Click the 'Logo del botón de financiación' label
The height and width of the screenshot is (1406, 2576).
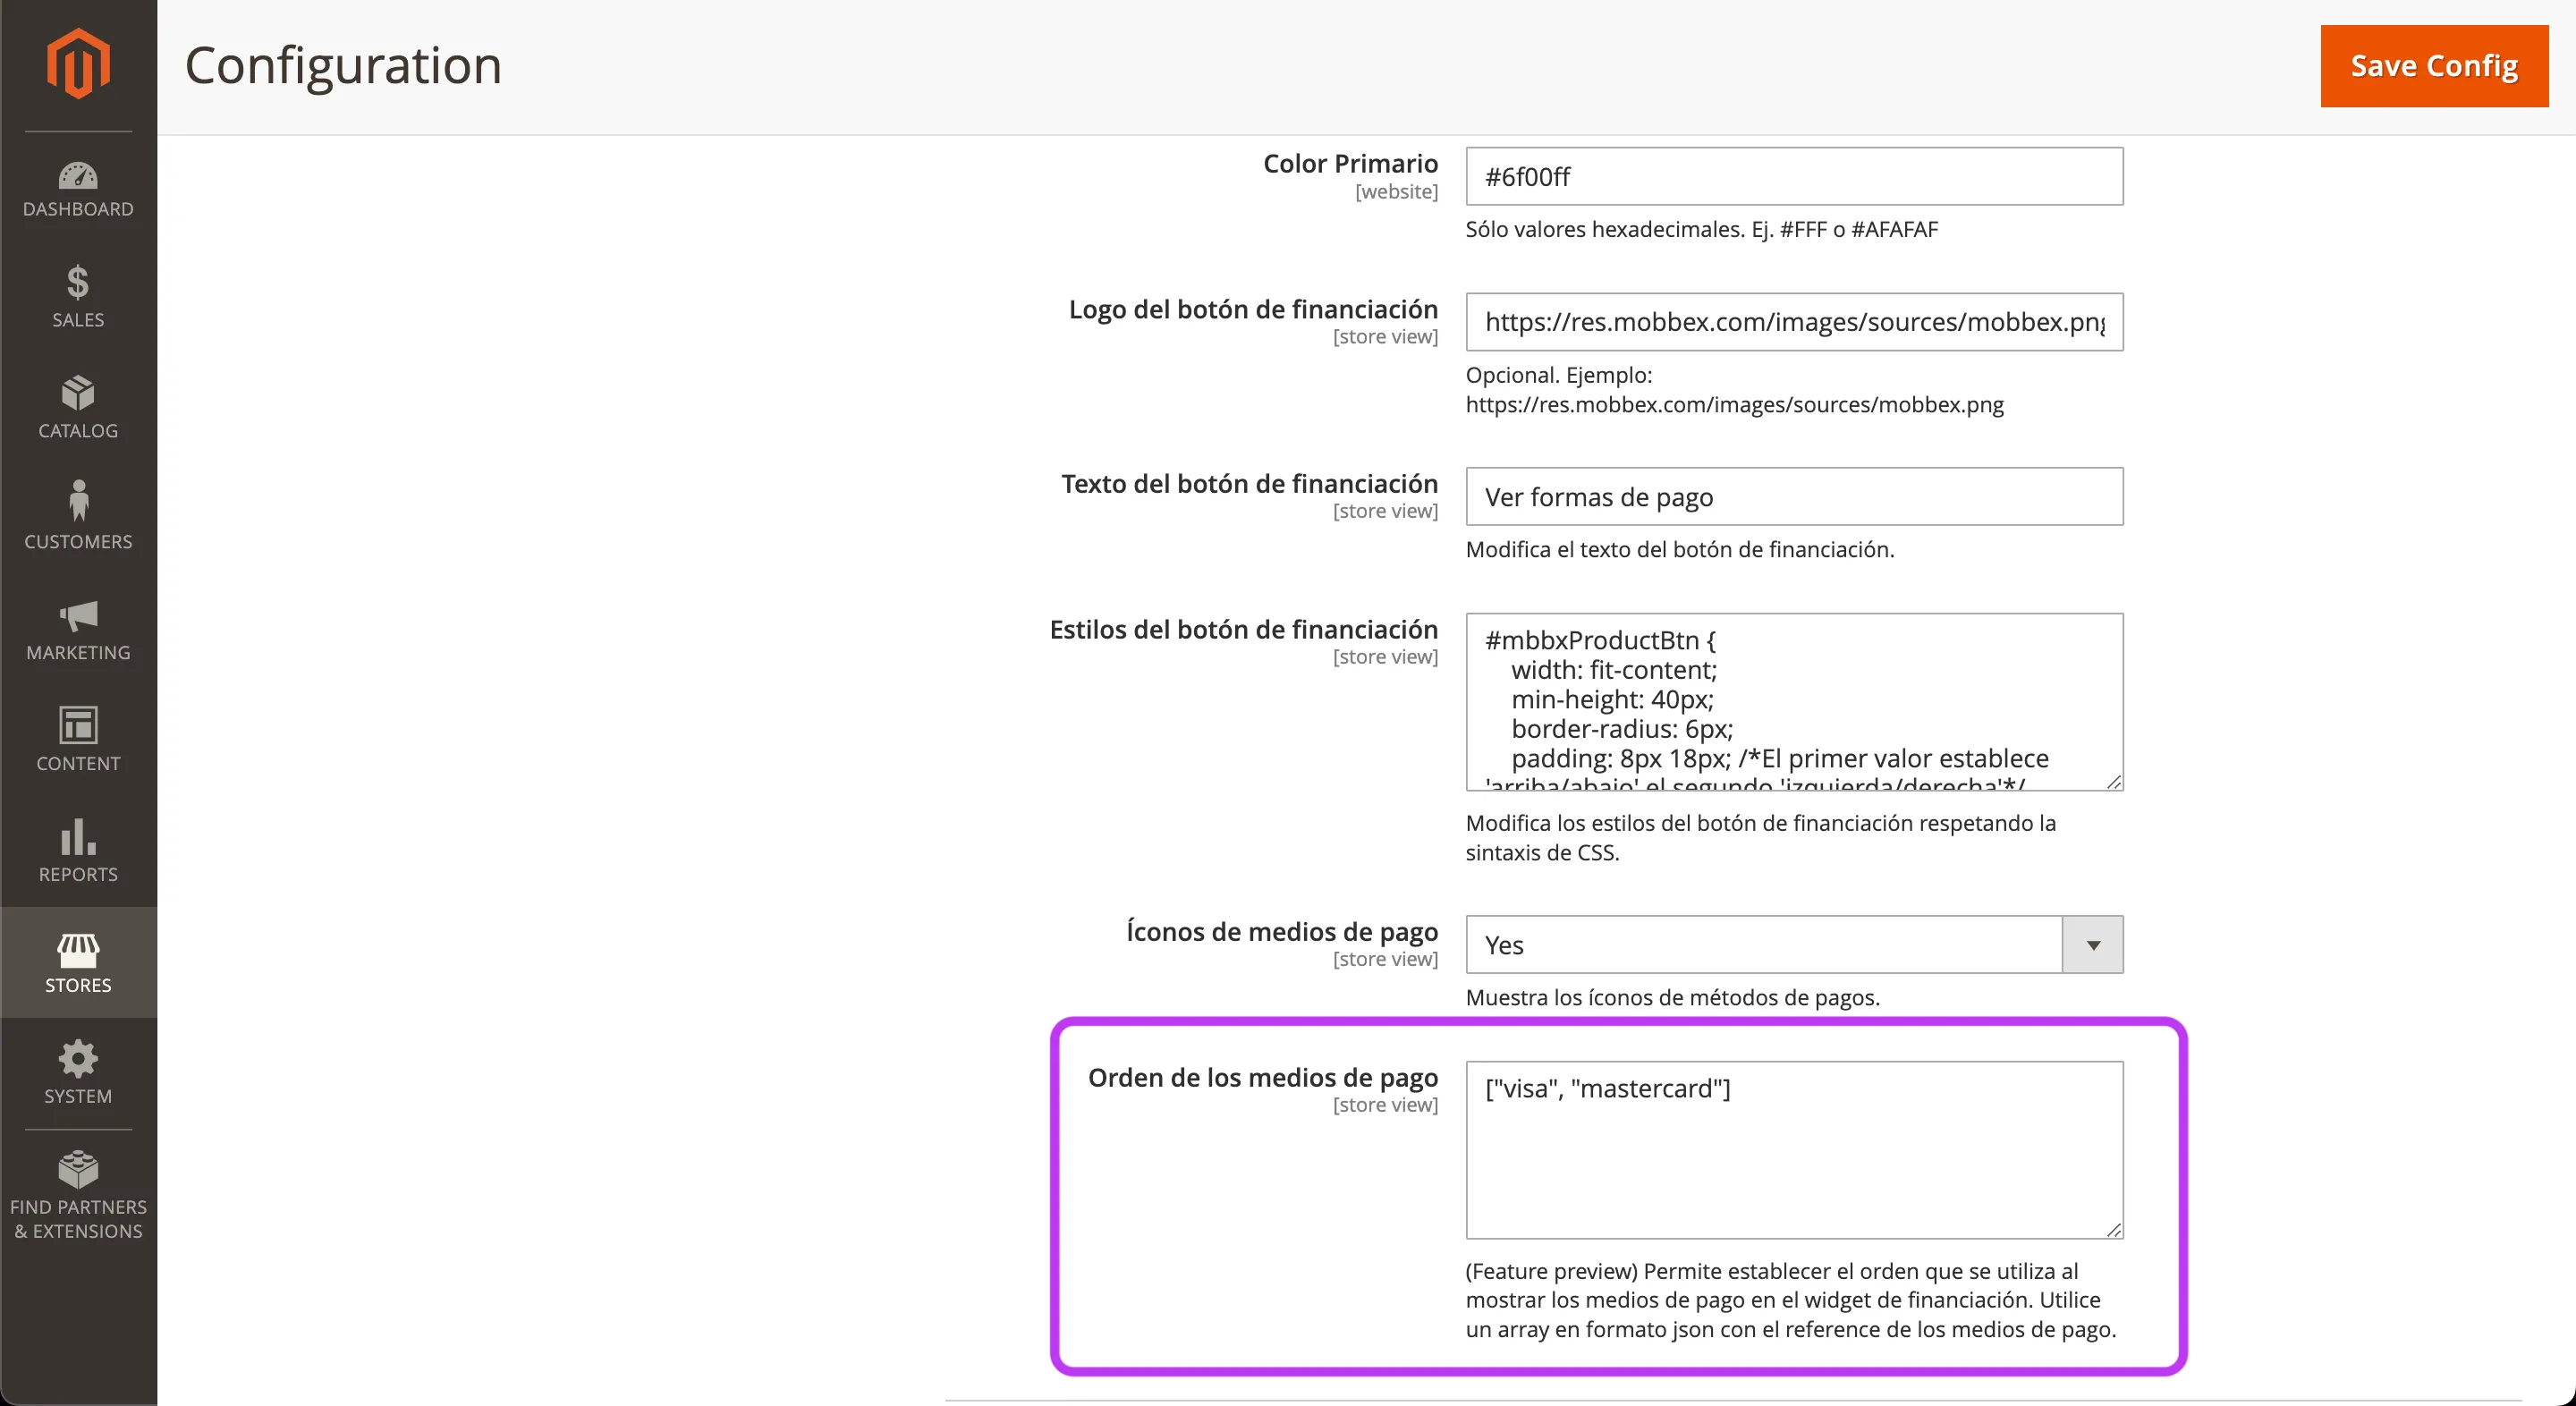(x=1253, y=309)
